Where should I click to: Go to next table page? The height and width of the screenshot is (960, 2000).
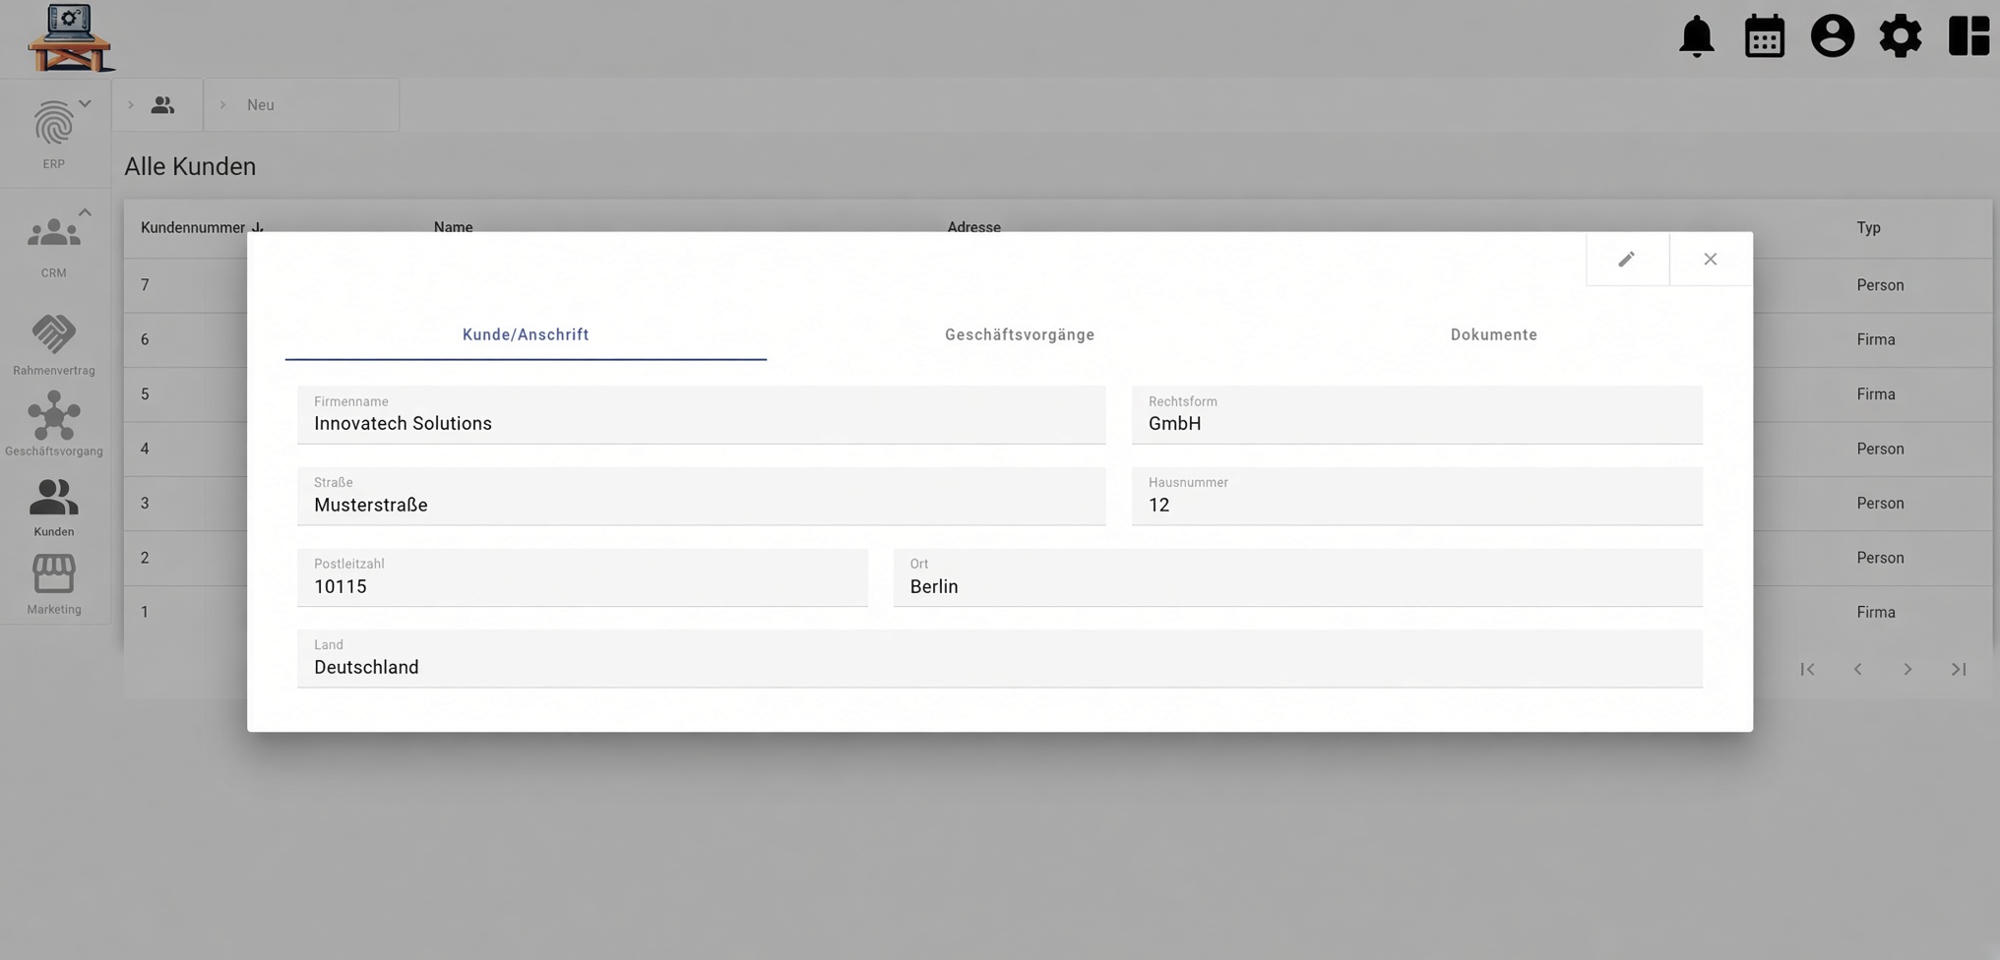[x=1907, y=669]
